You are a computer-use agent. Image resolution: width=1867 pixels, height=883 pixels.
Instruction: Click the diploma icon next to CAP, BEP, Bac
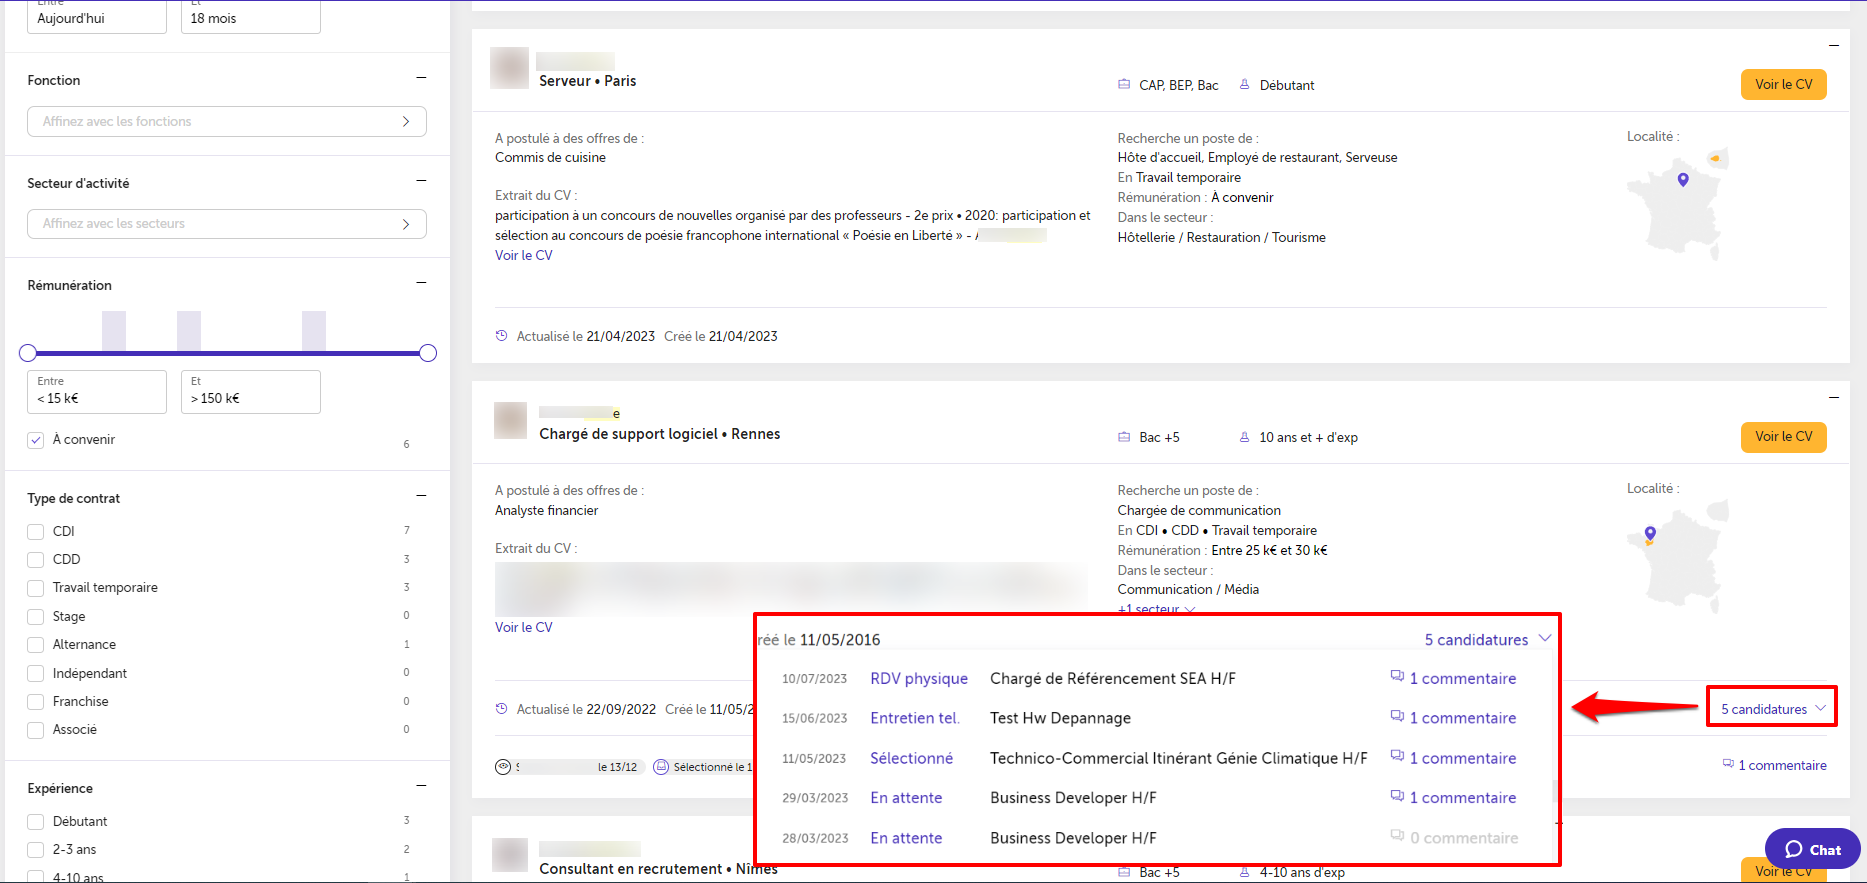(x=1124, y=85)
